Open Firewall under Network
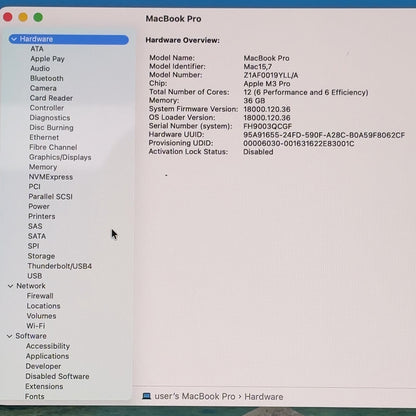Screen dimensions: 416x416 click(x=40, y=296)
